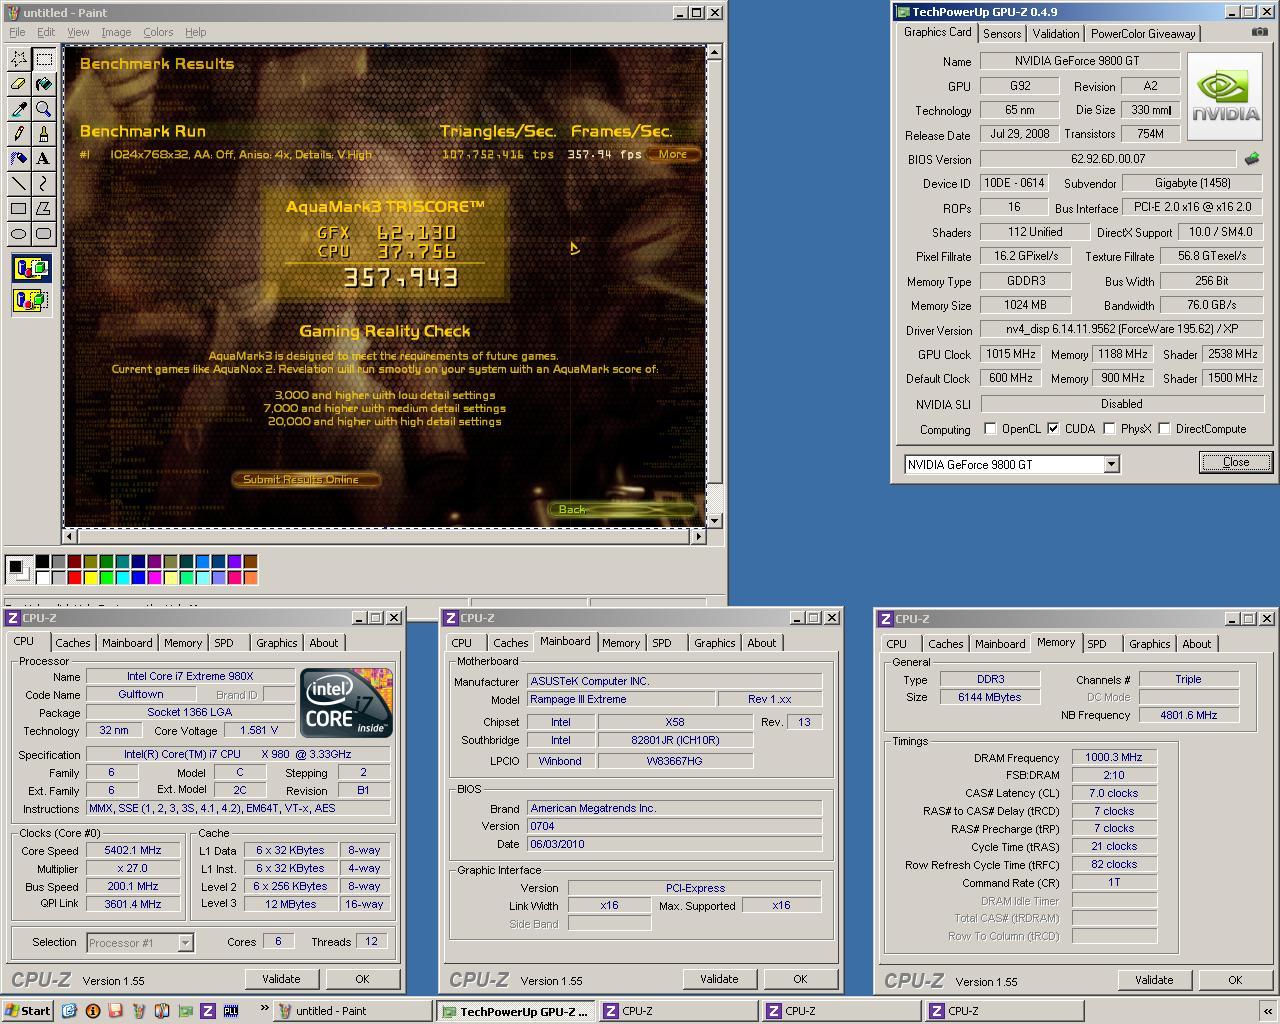1280x1024 pixels.
Task: Choose the Brush tool in Paint
Action: pos(43,134)
